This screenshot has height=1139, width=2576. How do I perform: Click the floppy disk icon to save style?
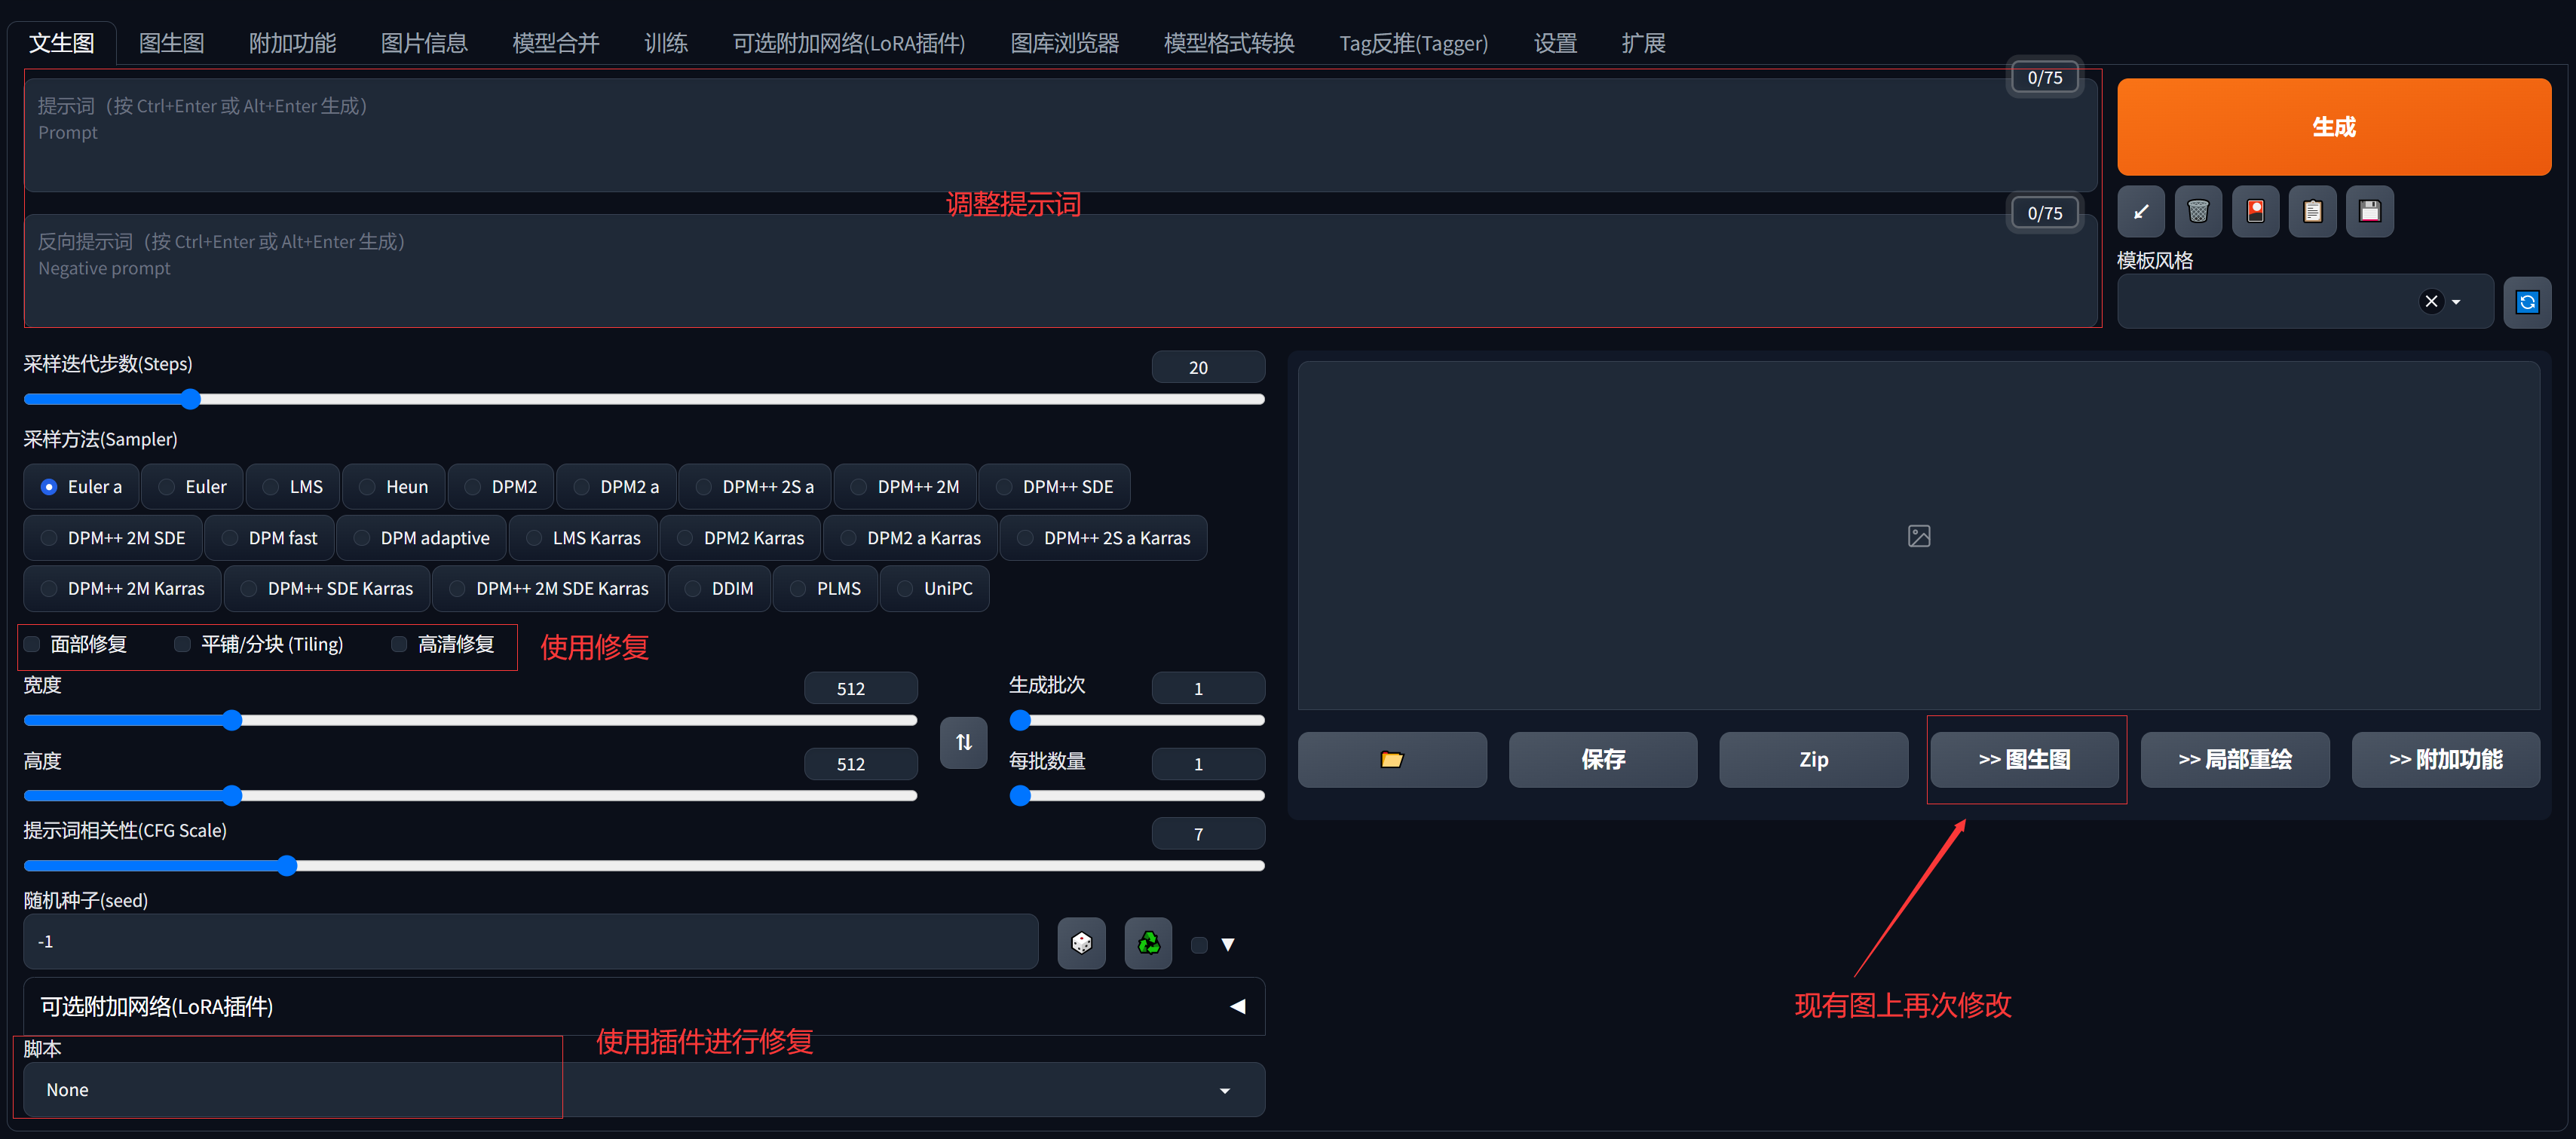point(2369,211)
